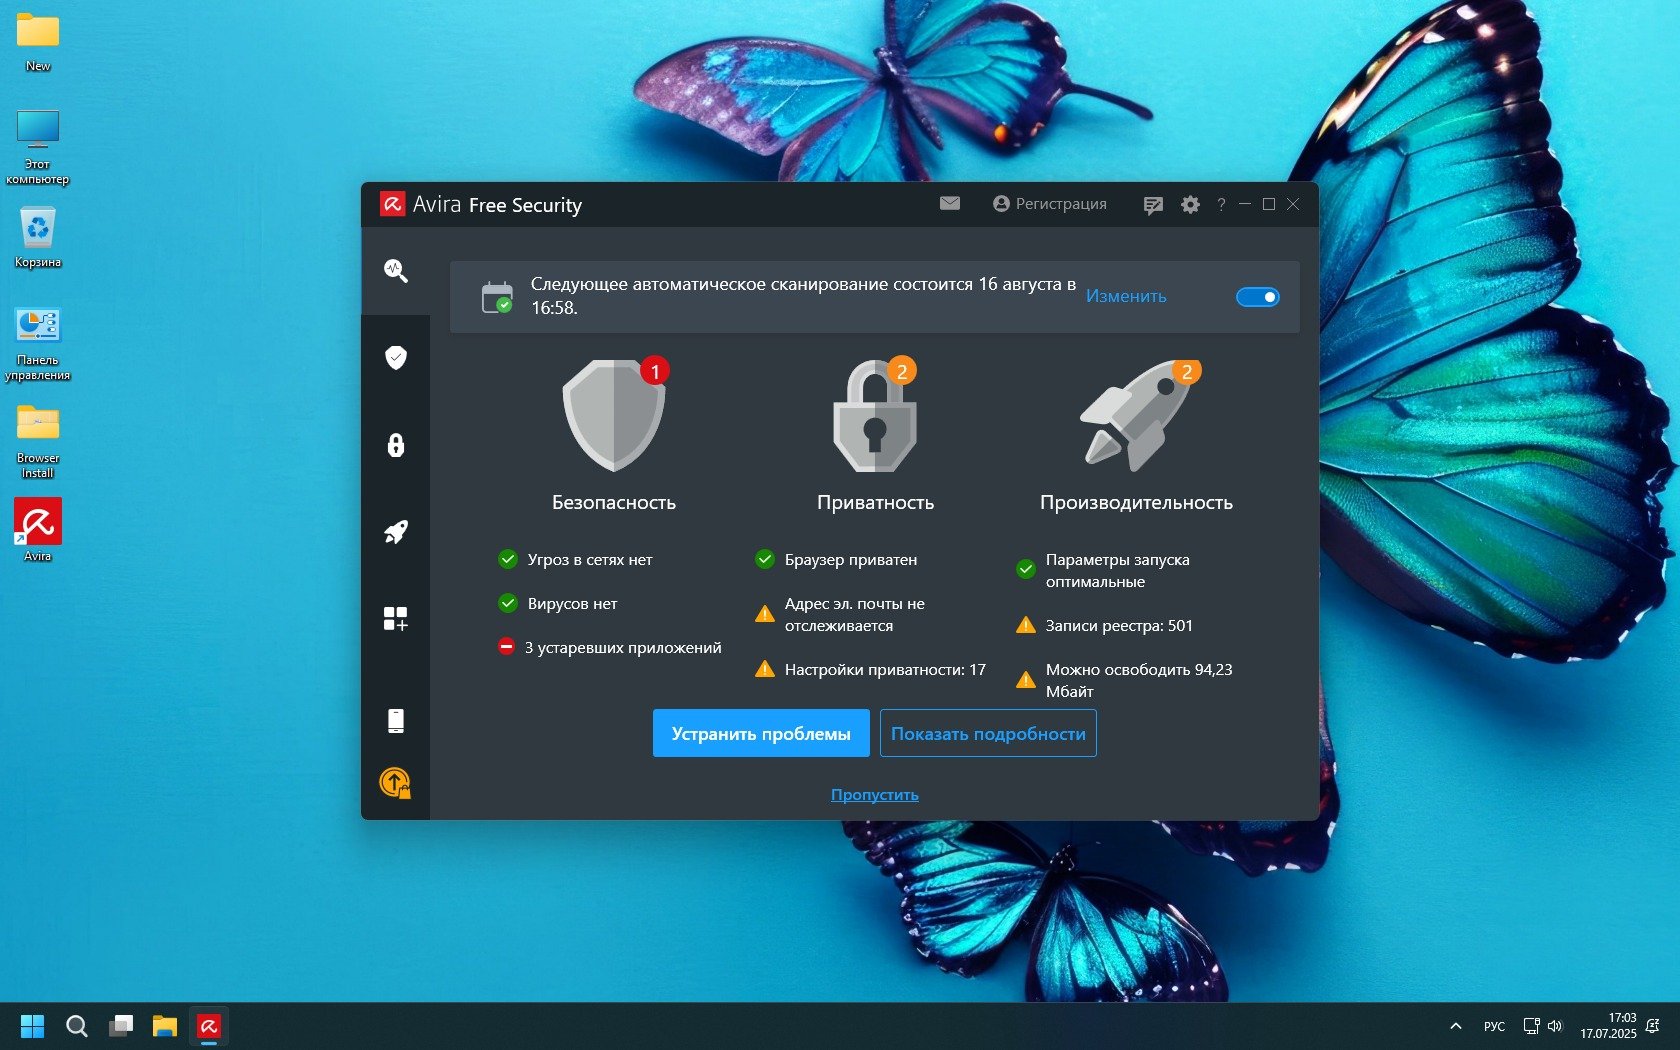Click the large Privacy padlock icon
The image size is (1680, 1050).
tap(875, 415)
